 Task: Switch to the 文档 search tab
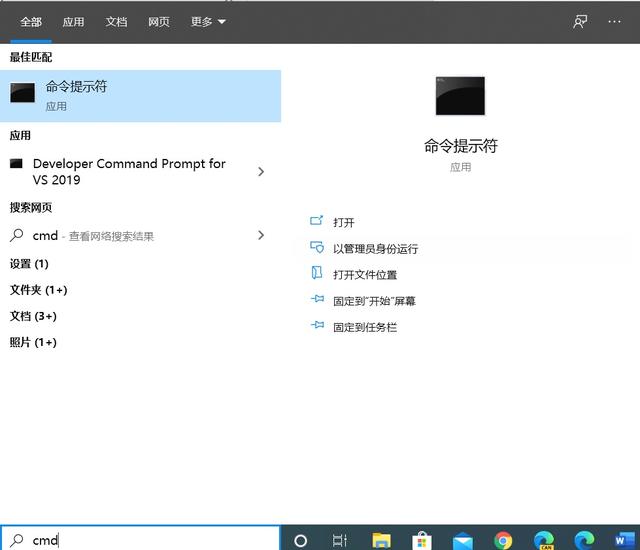click(116, 22)
